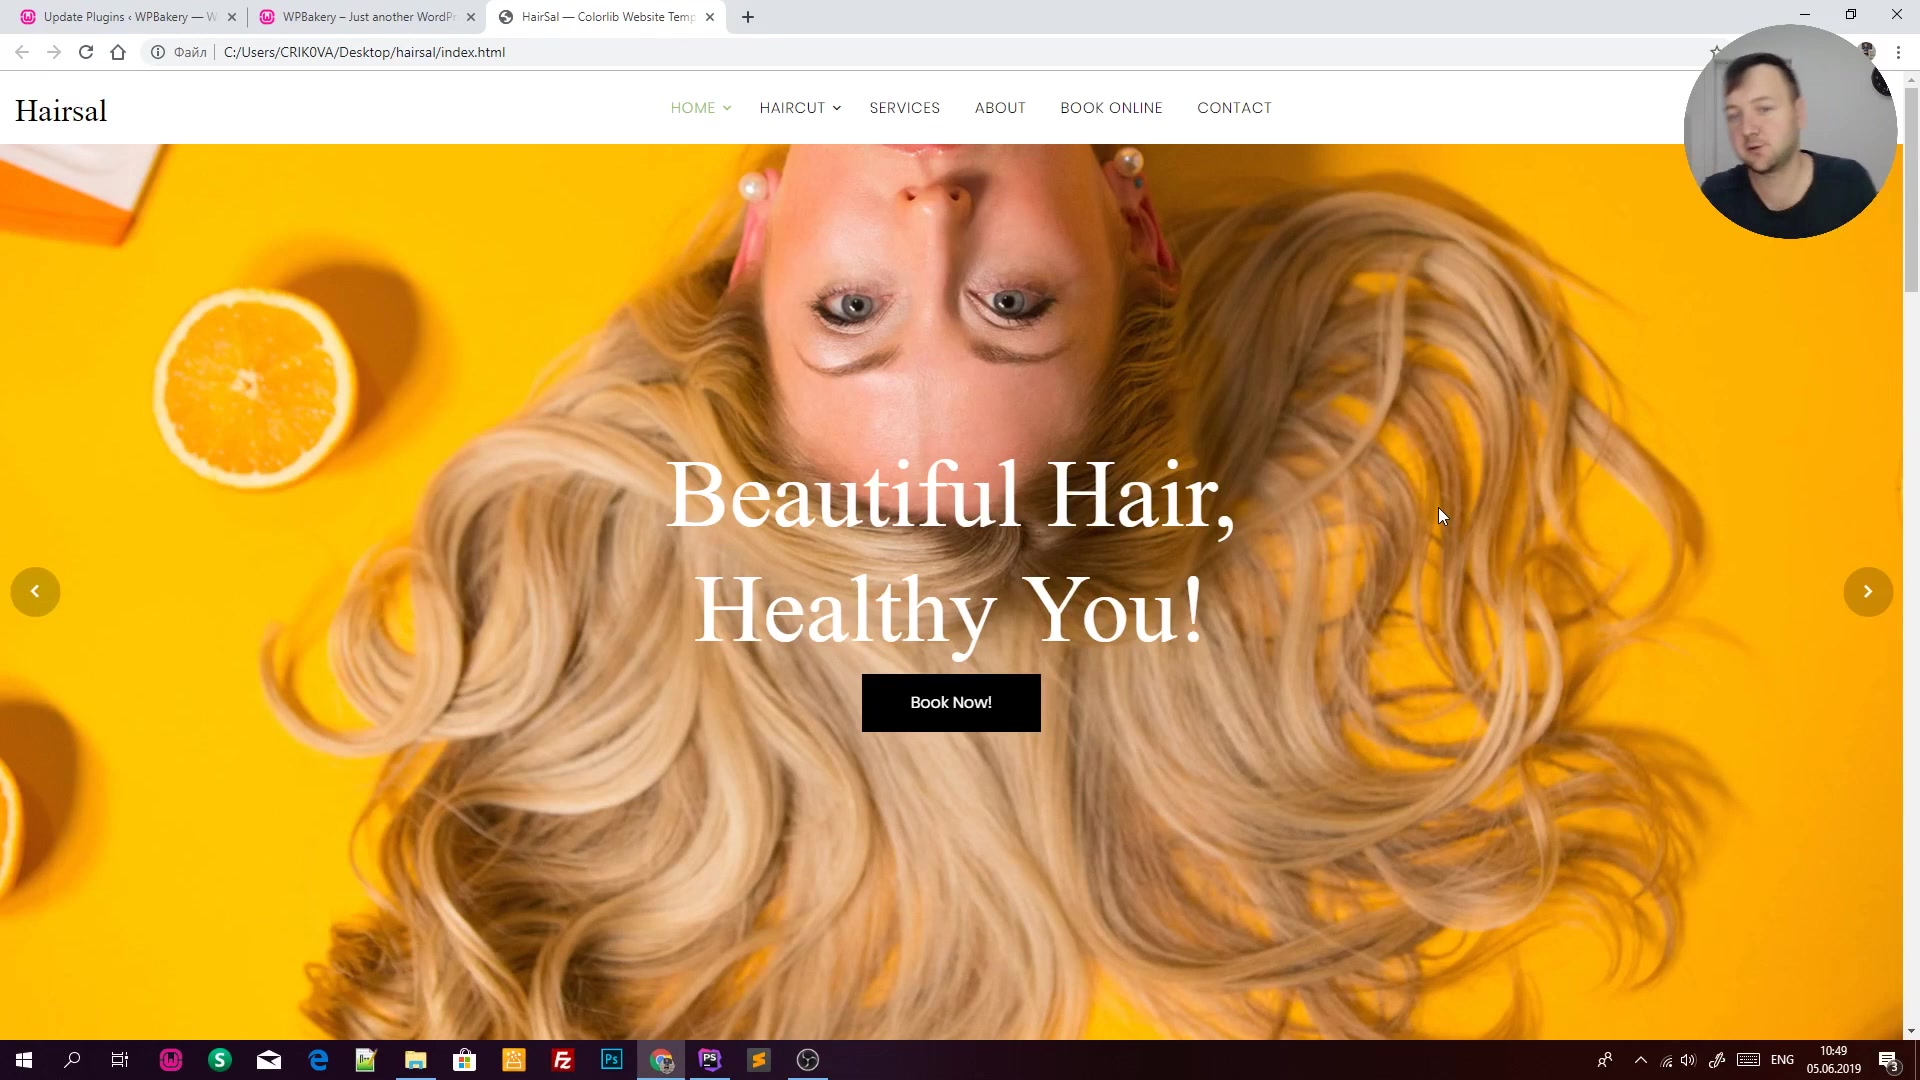The width and height of the screenshot is (1920, 1080).
Task: Advance to next slide in hero carousel
Action: click(1867, 592)
